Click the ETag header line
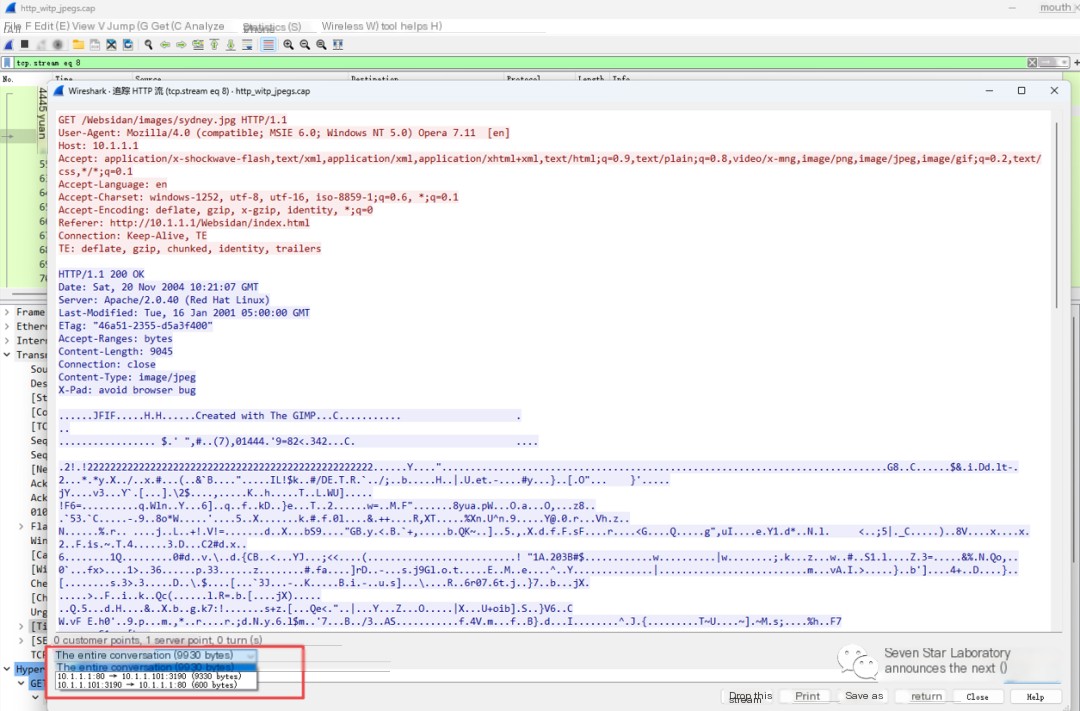The width and height of the screenshot is (1080, 711). [x=136, y=326]
